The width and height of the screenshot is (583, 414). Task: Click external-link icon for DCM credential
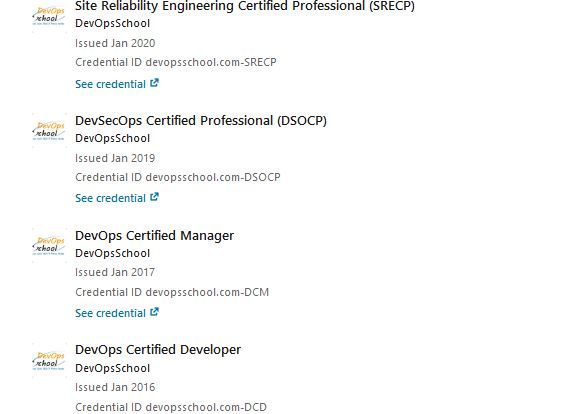(x=154, y=312)
